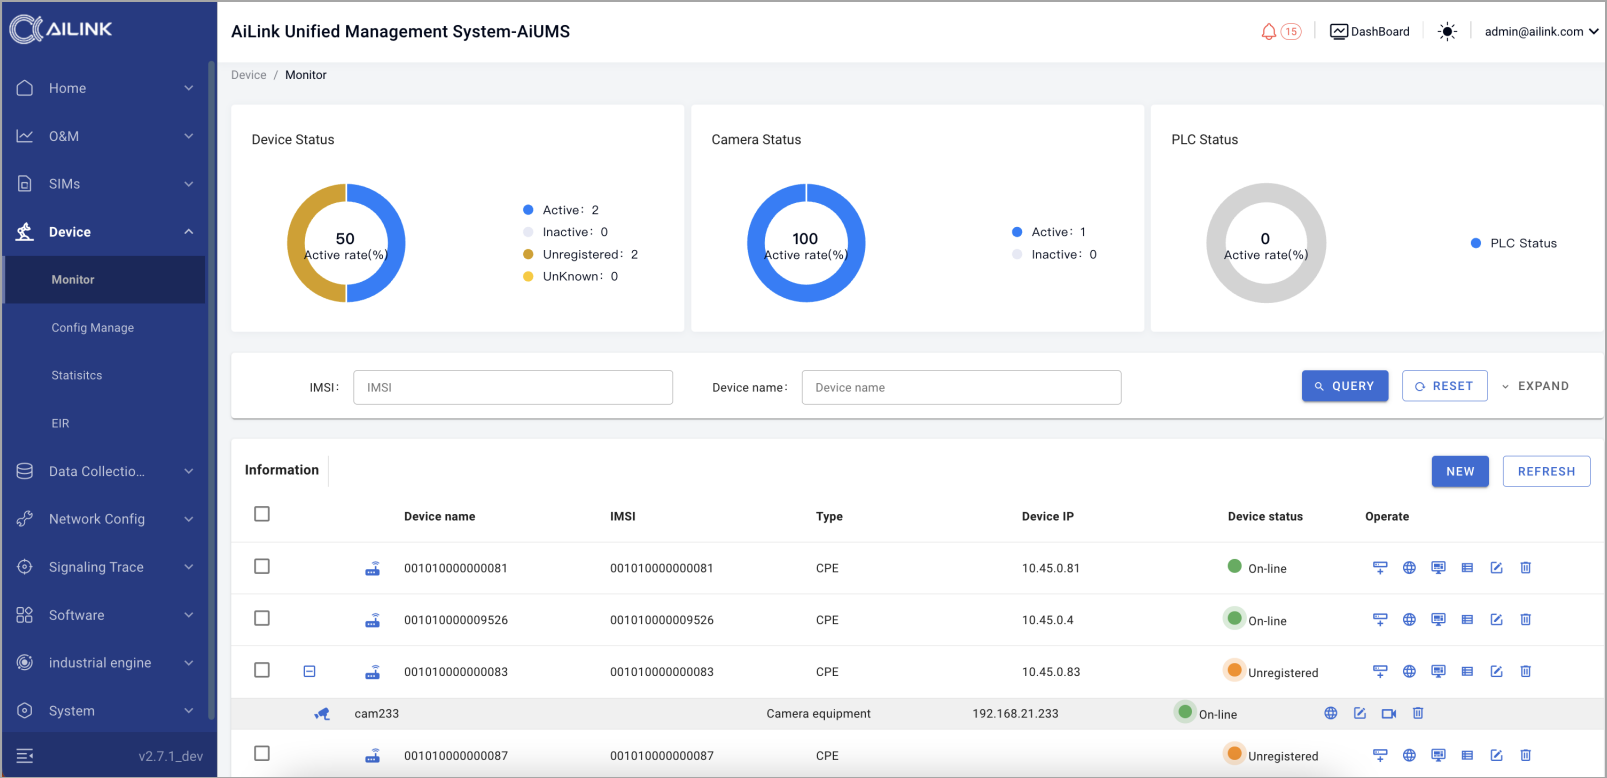Open the notification bell with 15 alerts
1607x778 pixels.
coord(1269,32)
